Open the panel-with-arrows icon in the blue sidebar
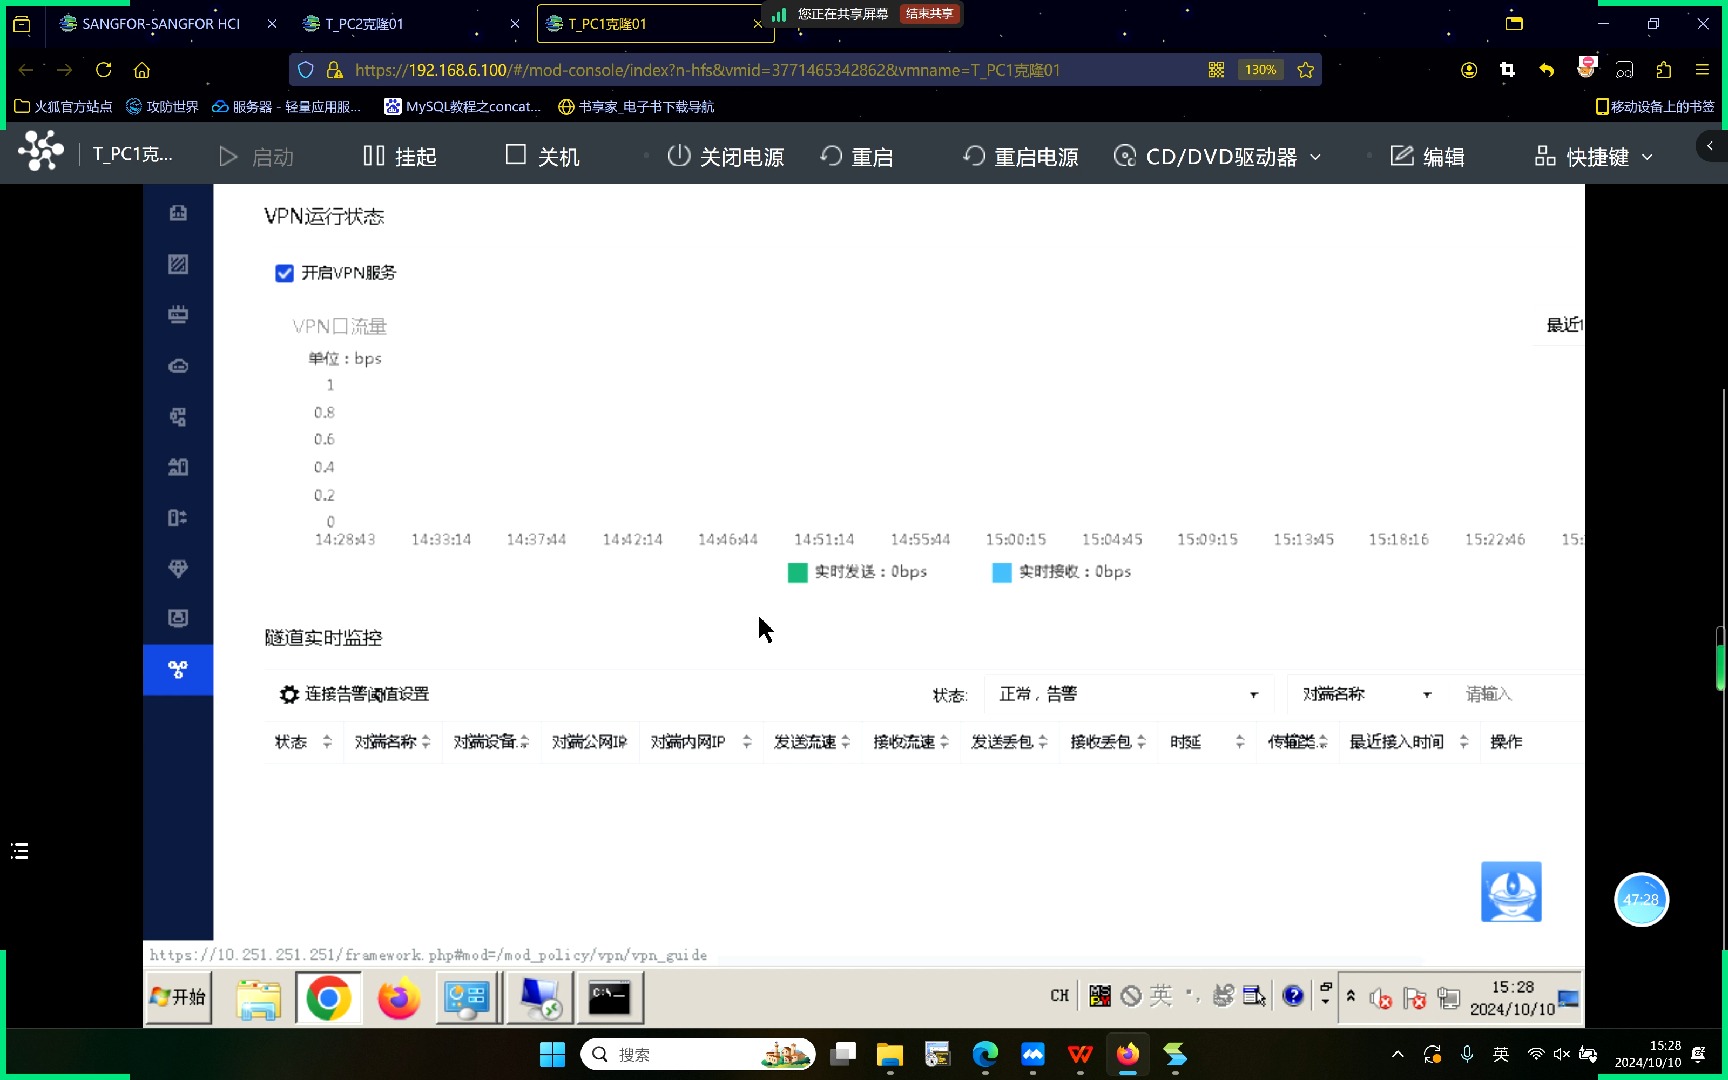This screenshot has height=1080, width=1728. tap(178, 518)
